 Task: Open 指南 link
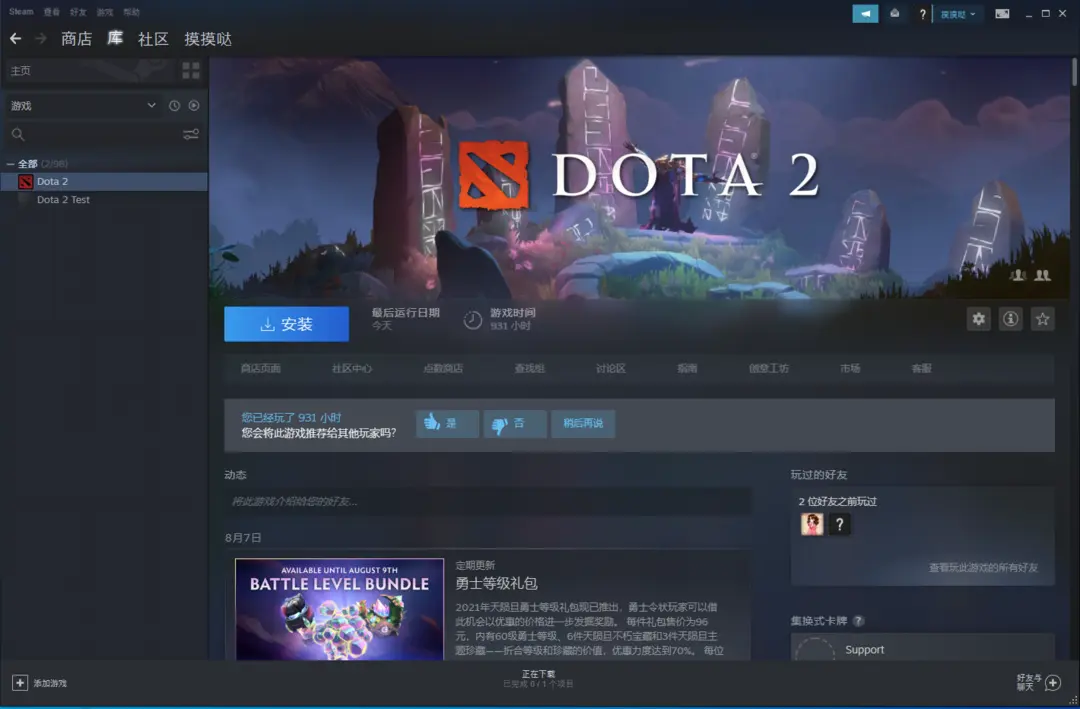point(687,369)
